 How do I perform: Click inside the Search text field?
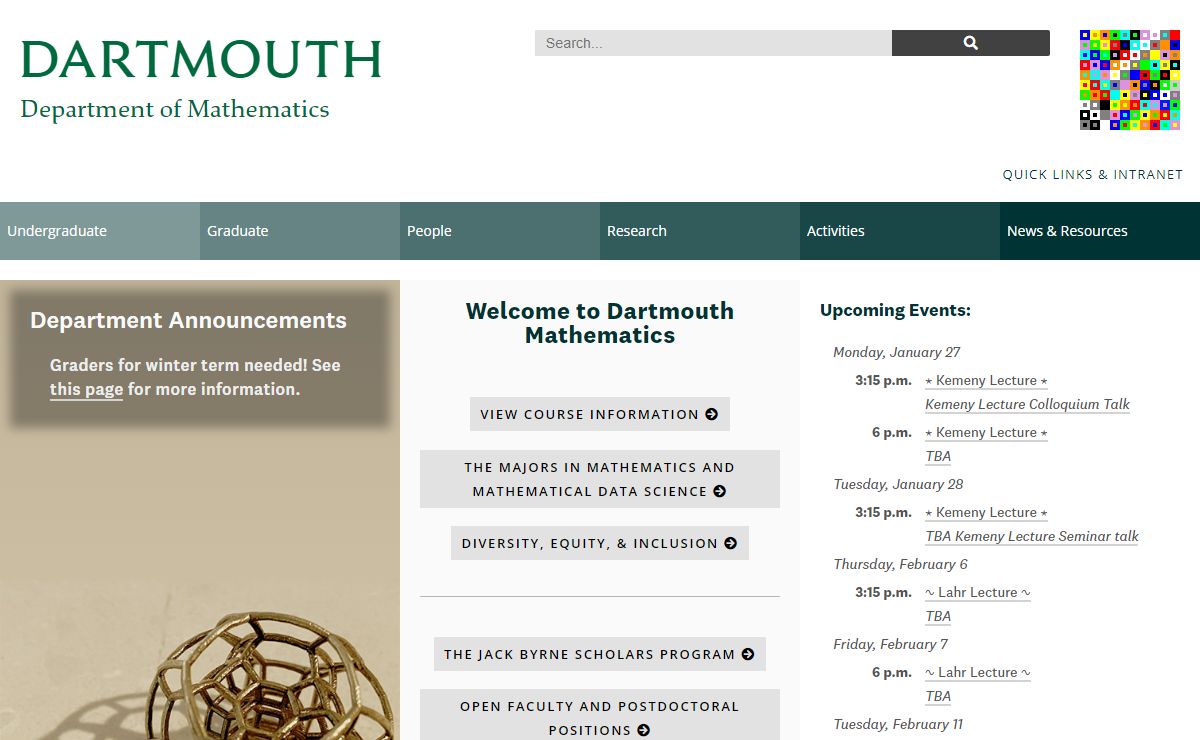click(x=713, y=43)
